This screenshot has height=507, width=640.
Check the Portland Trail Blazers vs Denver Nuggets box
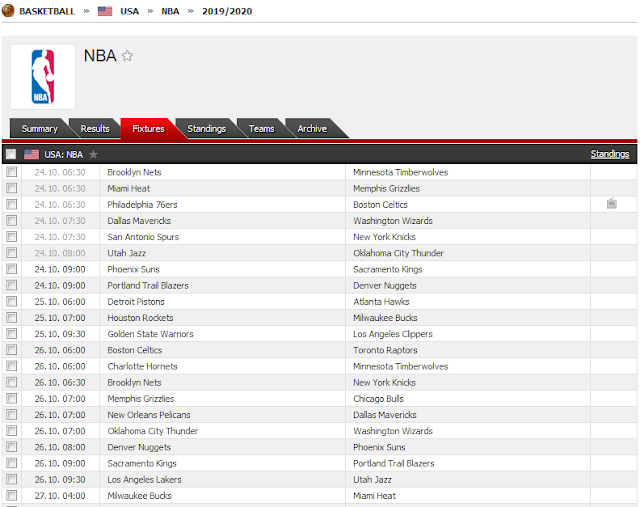coord(11,285)
